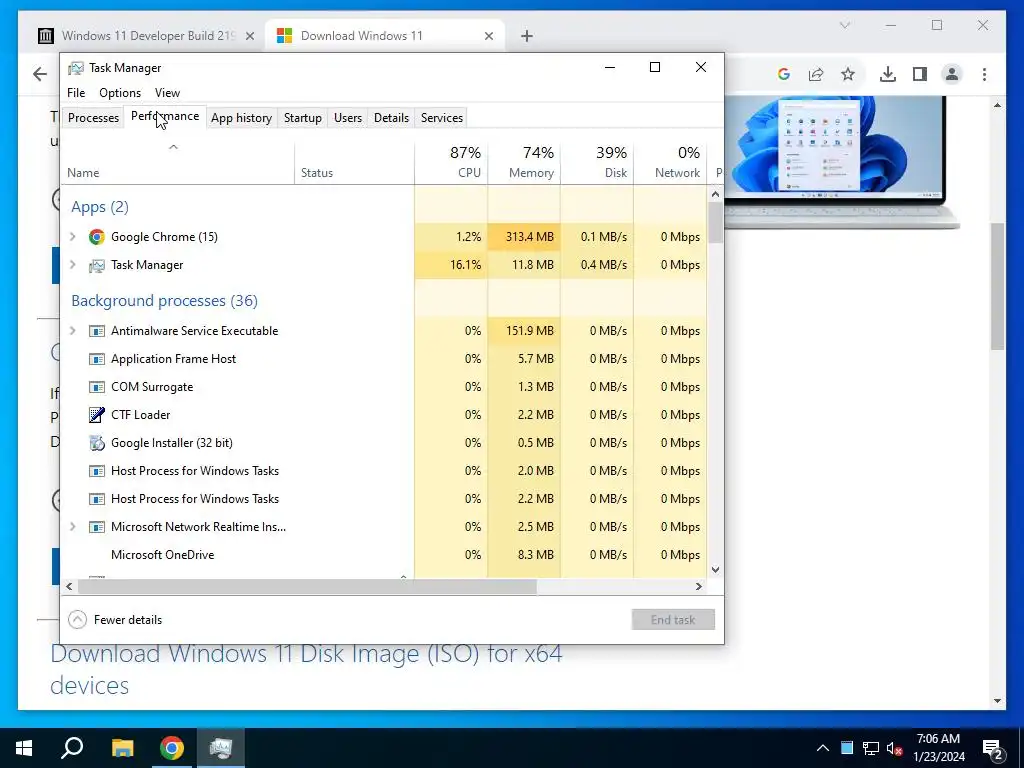Viewport: 1024px width, 768px height.
Task: Sort processes by Disk column header
Action: pos(598,161)
